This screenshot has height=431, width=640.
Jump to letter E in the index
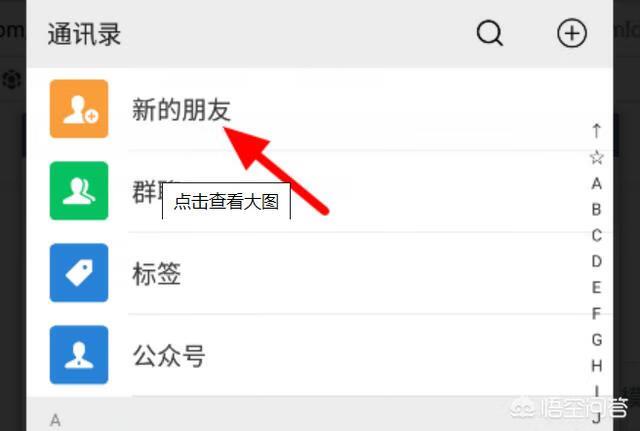click(x=596, y=287)
